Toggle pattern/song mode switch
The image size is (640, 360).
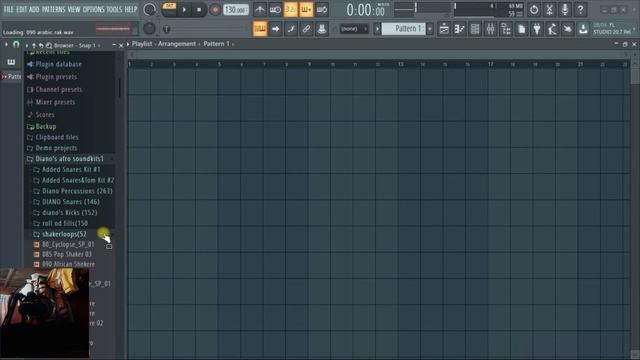(x=169, y=9)
